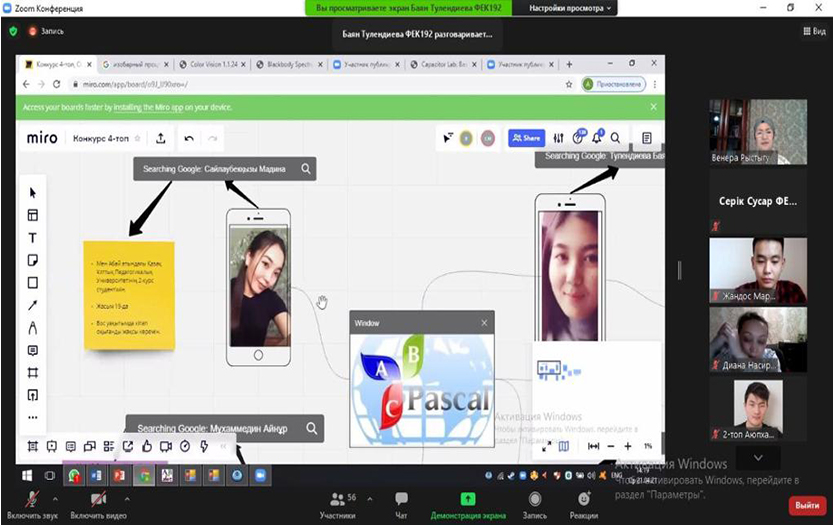Select the Miro connection line arrow tool
The width and height of the screenshot is (833, 525).
click(x=32, y=305)
